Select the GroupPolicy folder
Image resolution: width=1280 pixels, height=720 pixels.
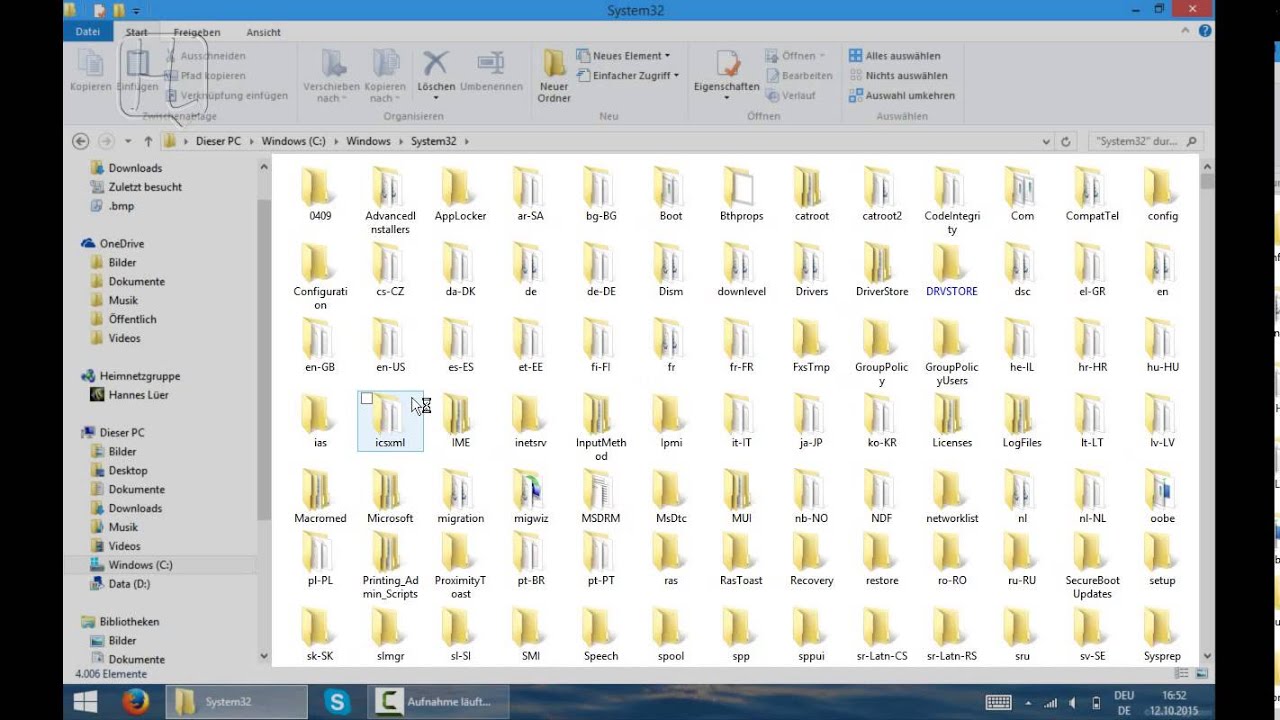[881, 352]
